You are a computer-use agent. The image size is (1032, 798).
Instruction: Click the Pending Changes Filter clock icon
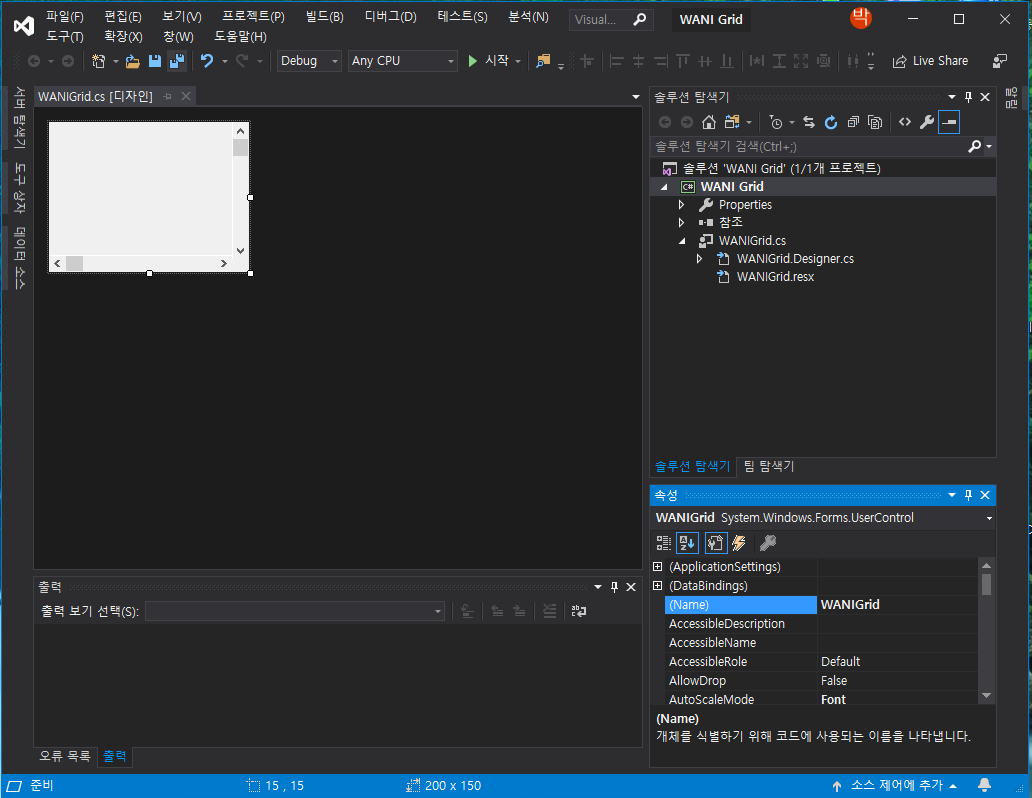point(776,122)
